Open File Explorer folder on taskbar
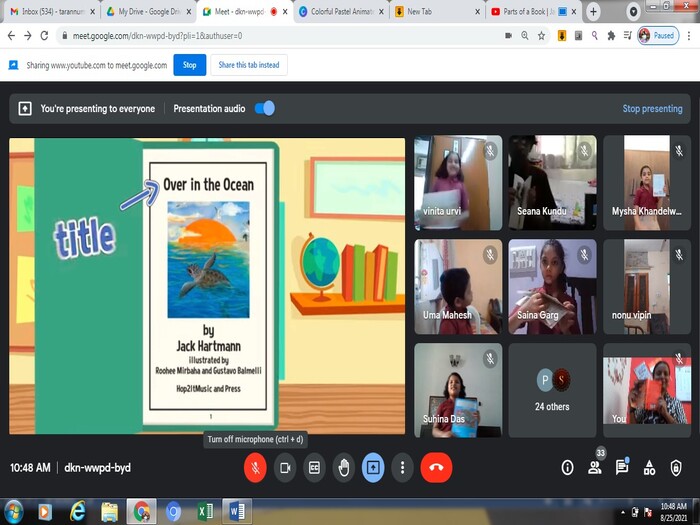 point(109,512)
